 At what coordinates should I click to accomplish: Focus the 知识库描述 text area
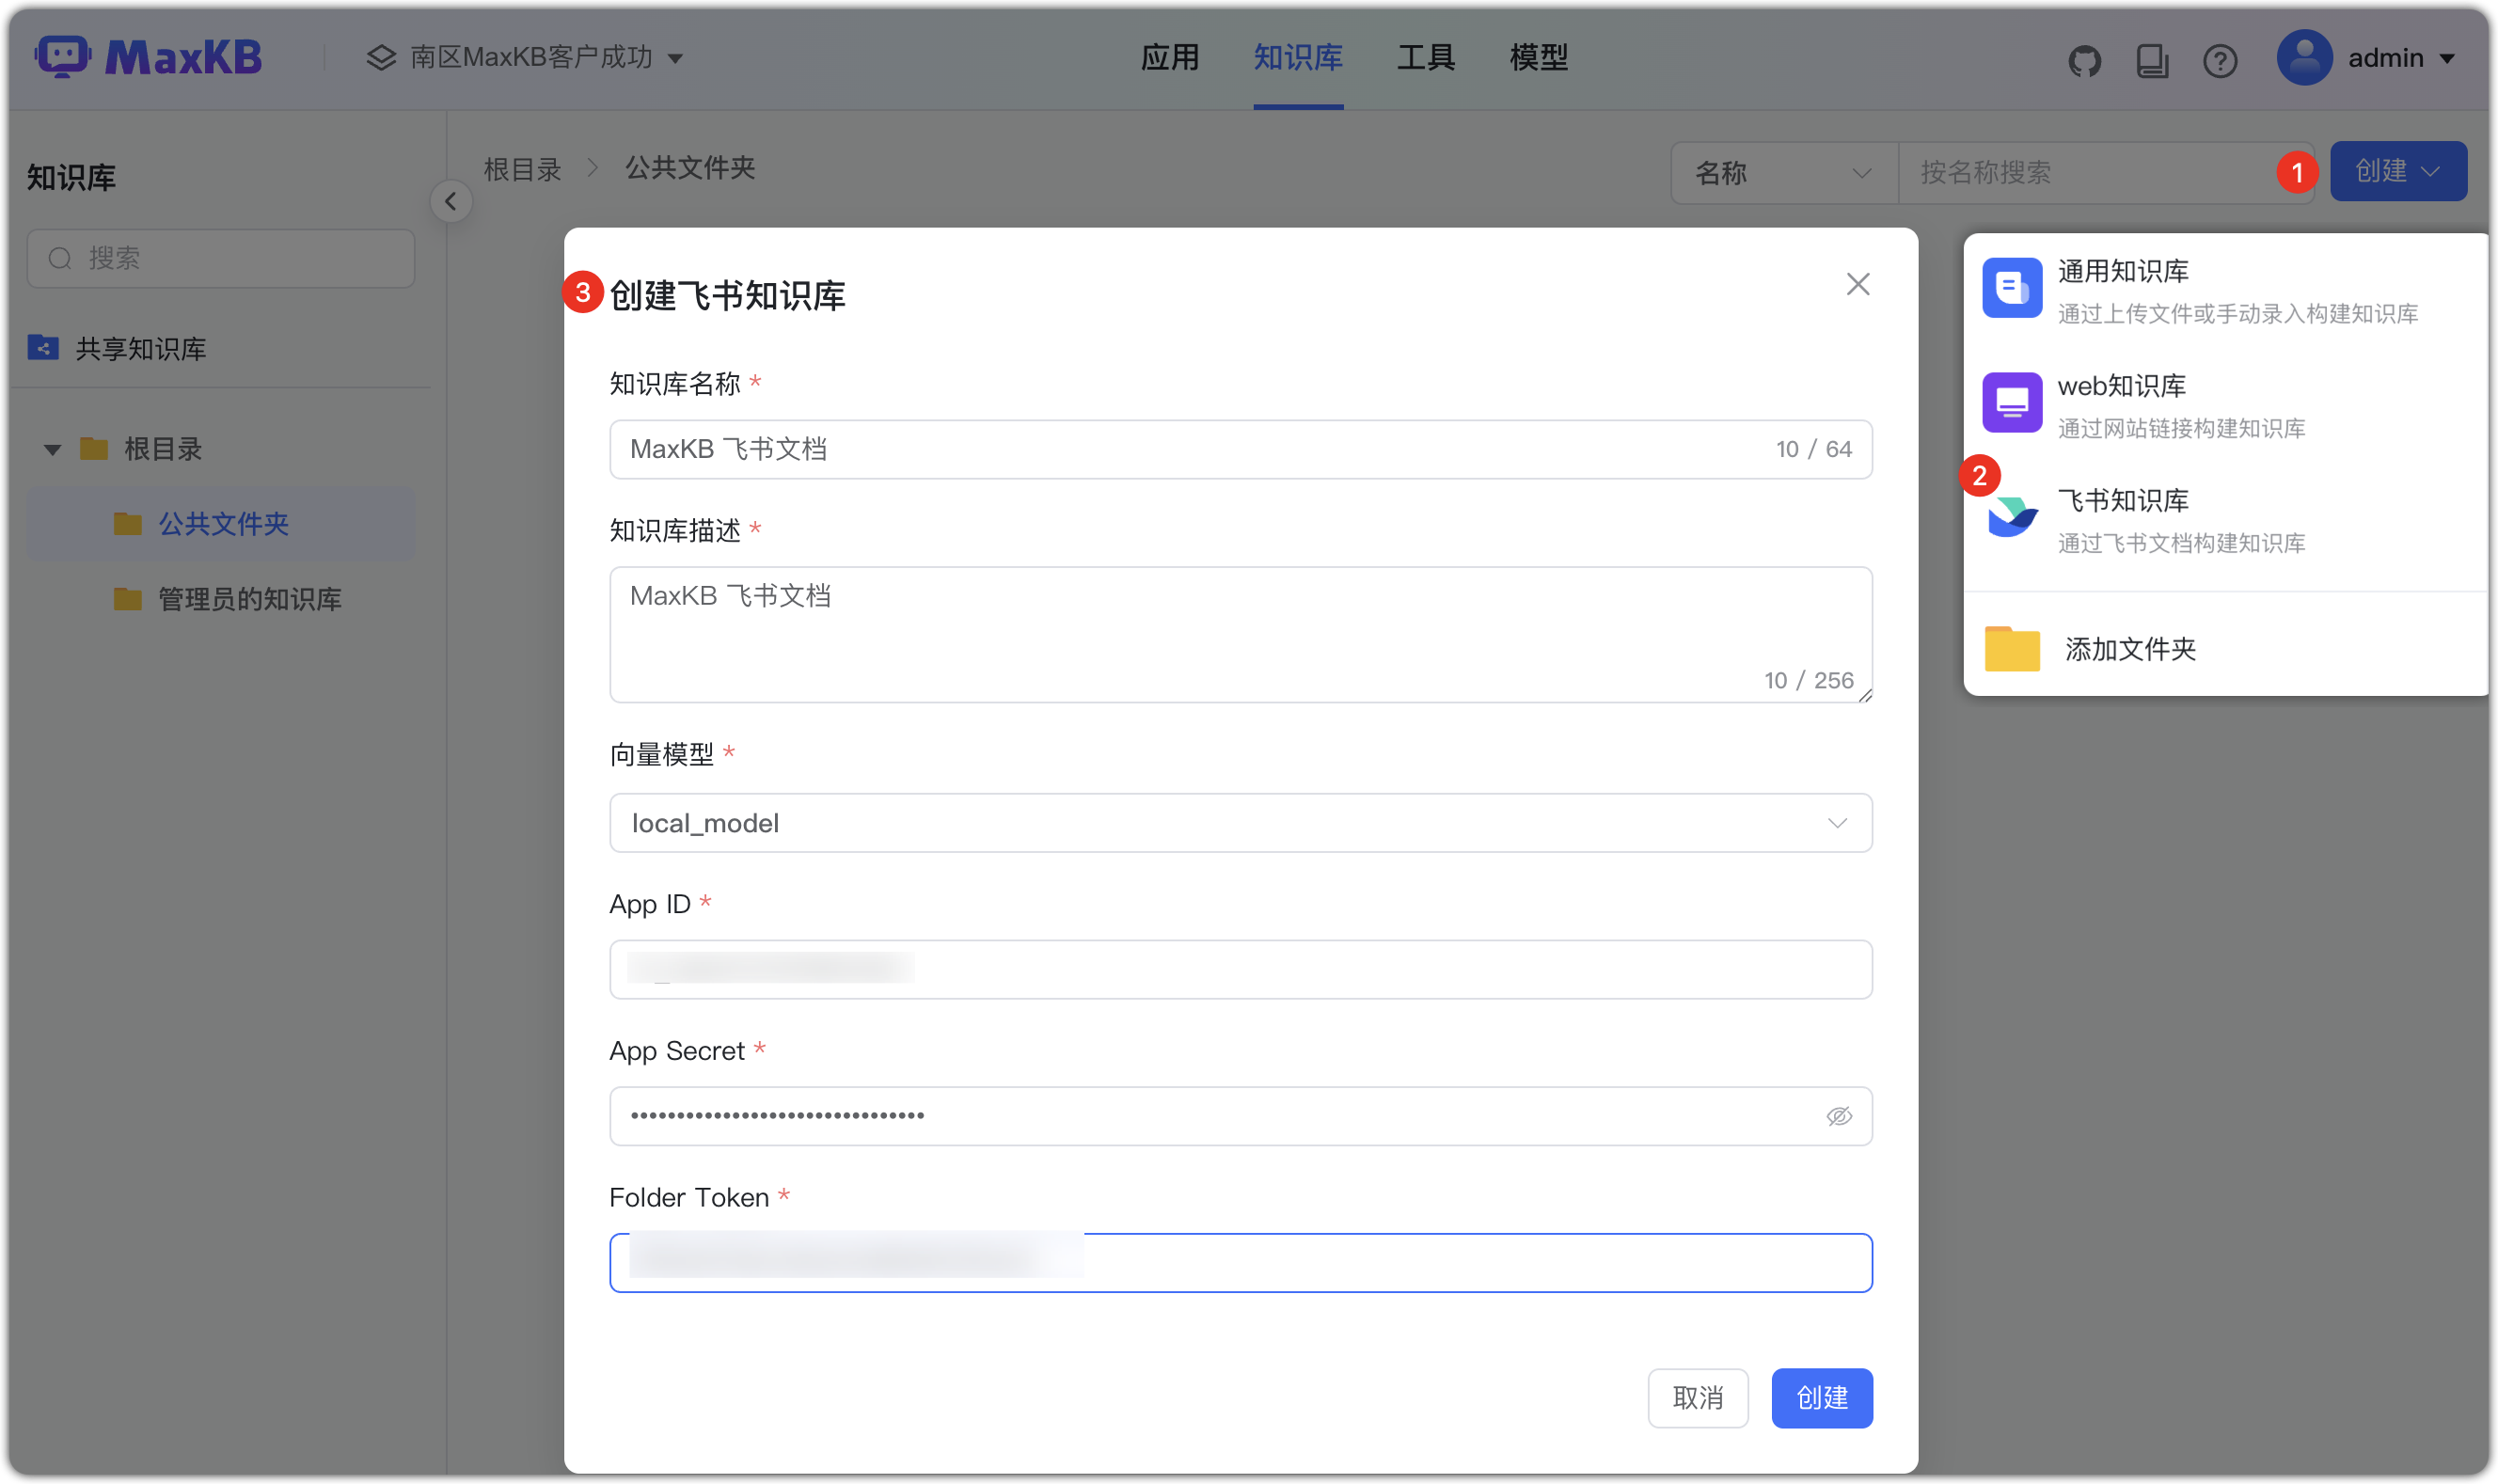[1240, 634]
